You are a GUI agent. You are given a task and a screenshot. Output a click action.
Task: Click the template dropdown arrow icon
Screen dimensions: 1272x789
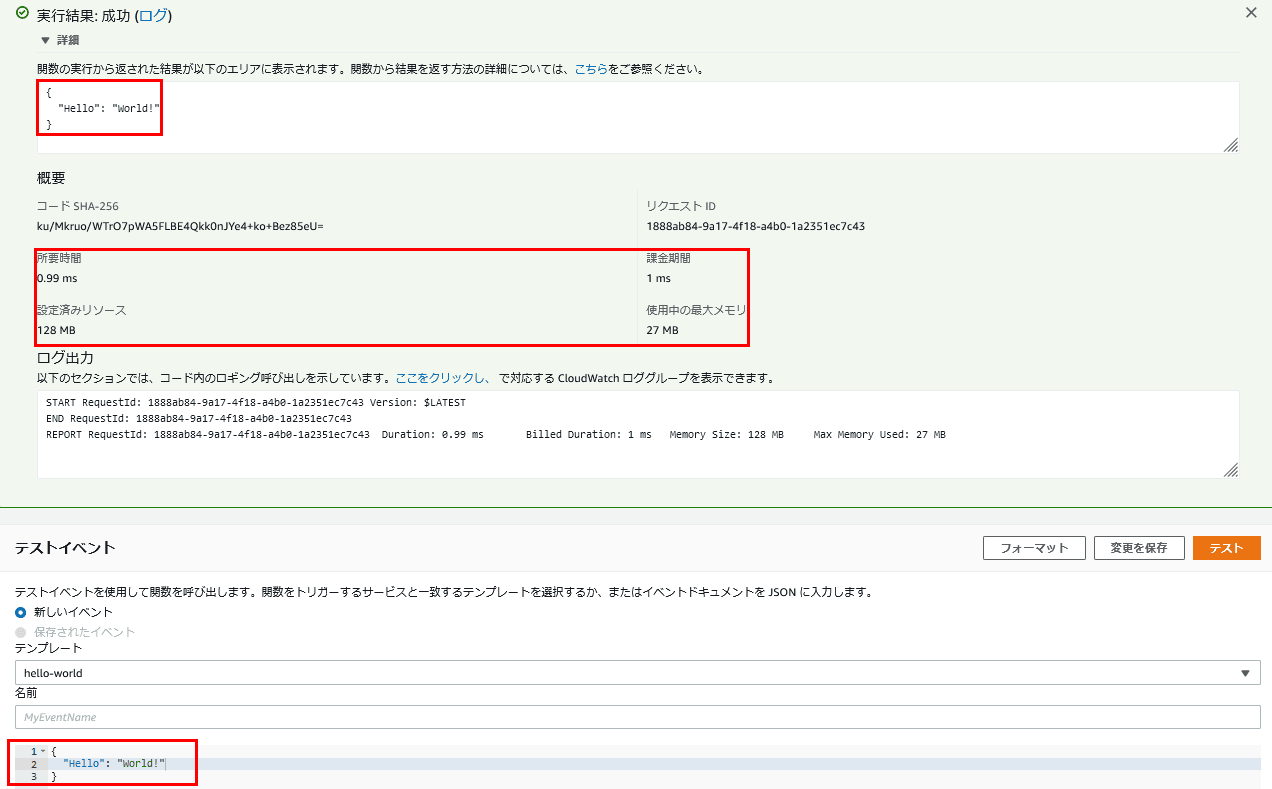(x=1245, y=673)
